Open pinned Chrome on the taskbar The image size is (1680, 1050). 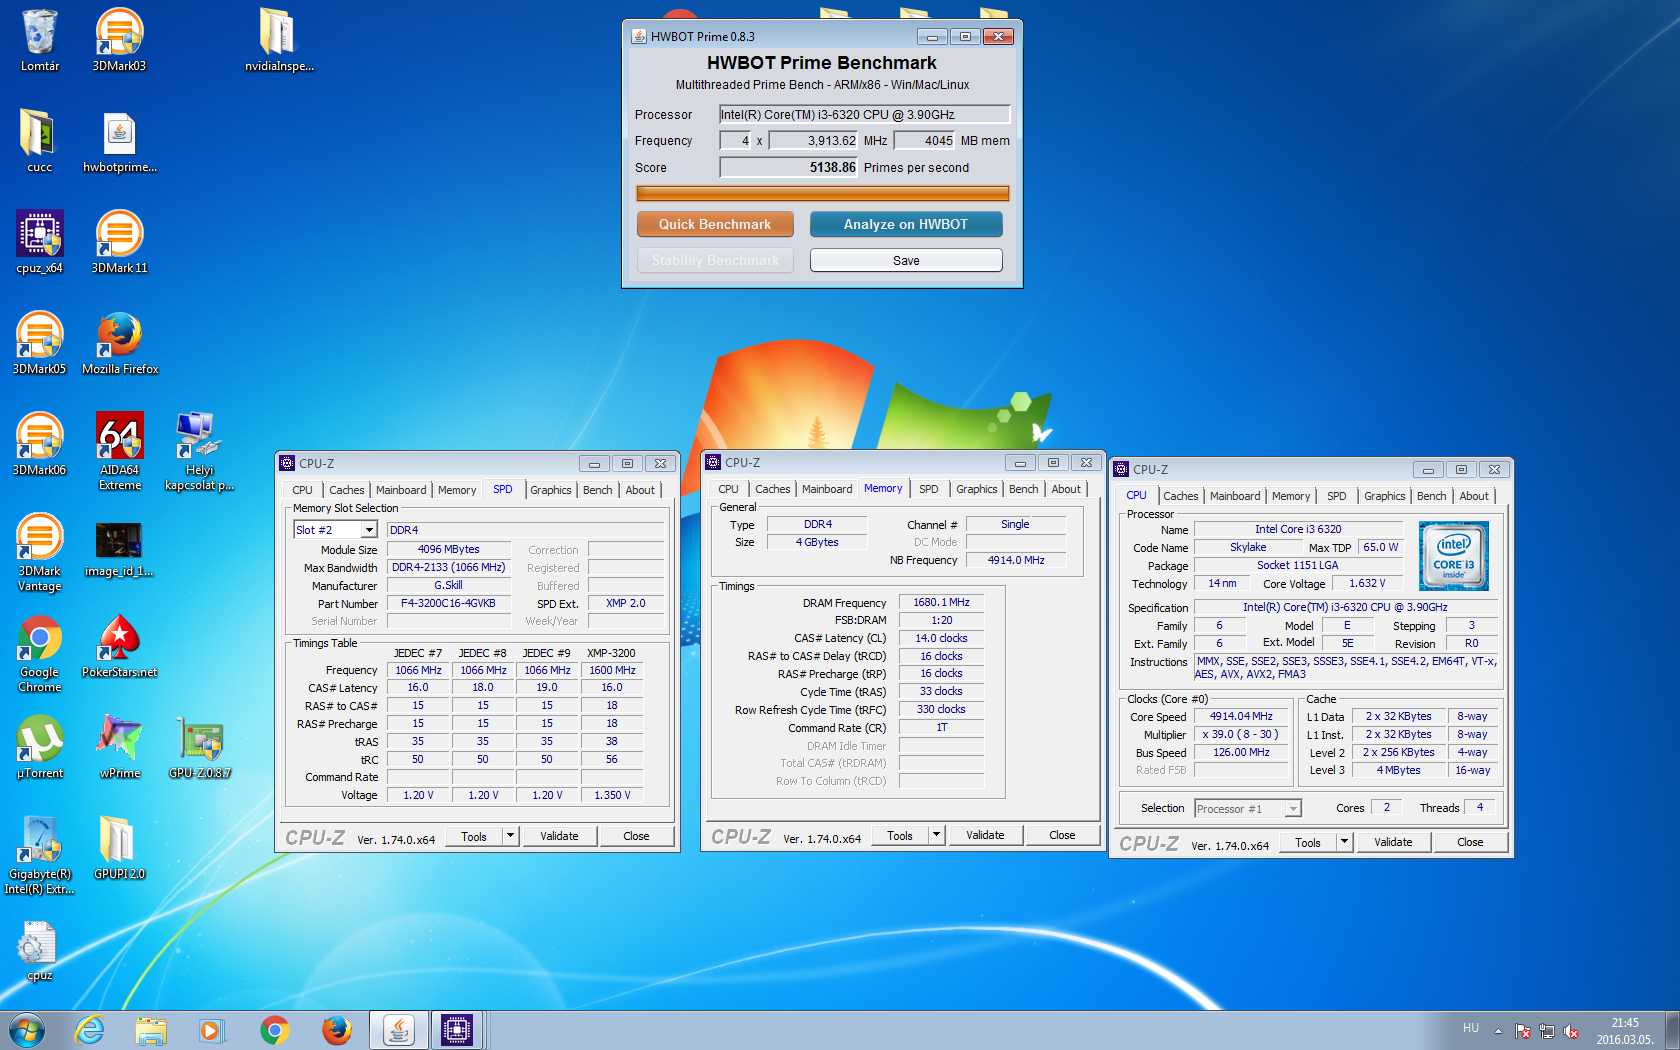pyautogui.click(x=274, y=1030)
